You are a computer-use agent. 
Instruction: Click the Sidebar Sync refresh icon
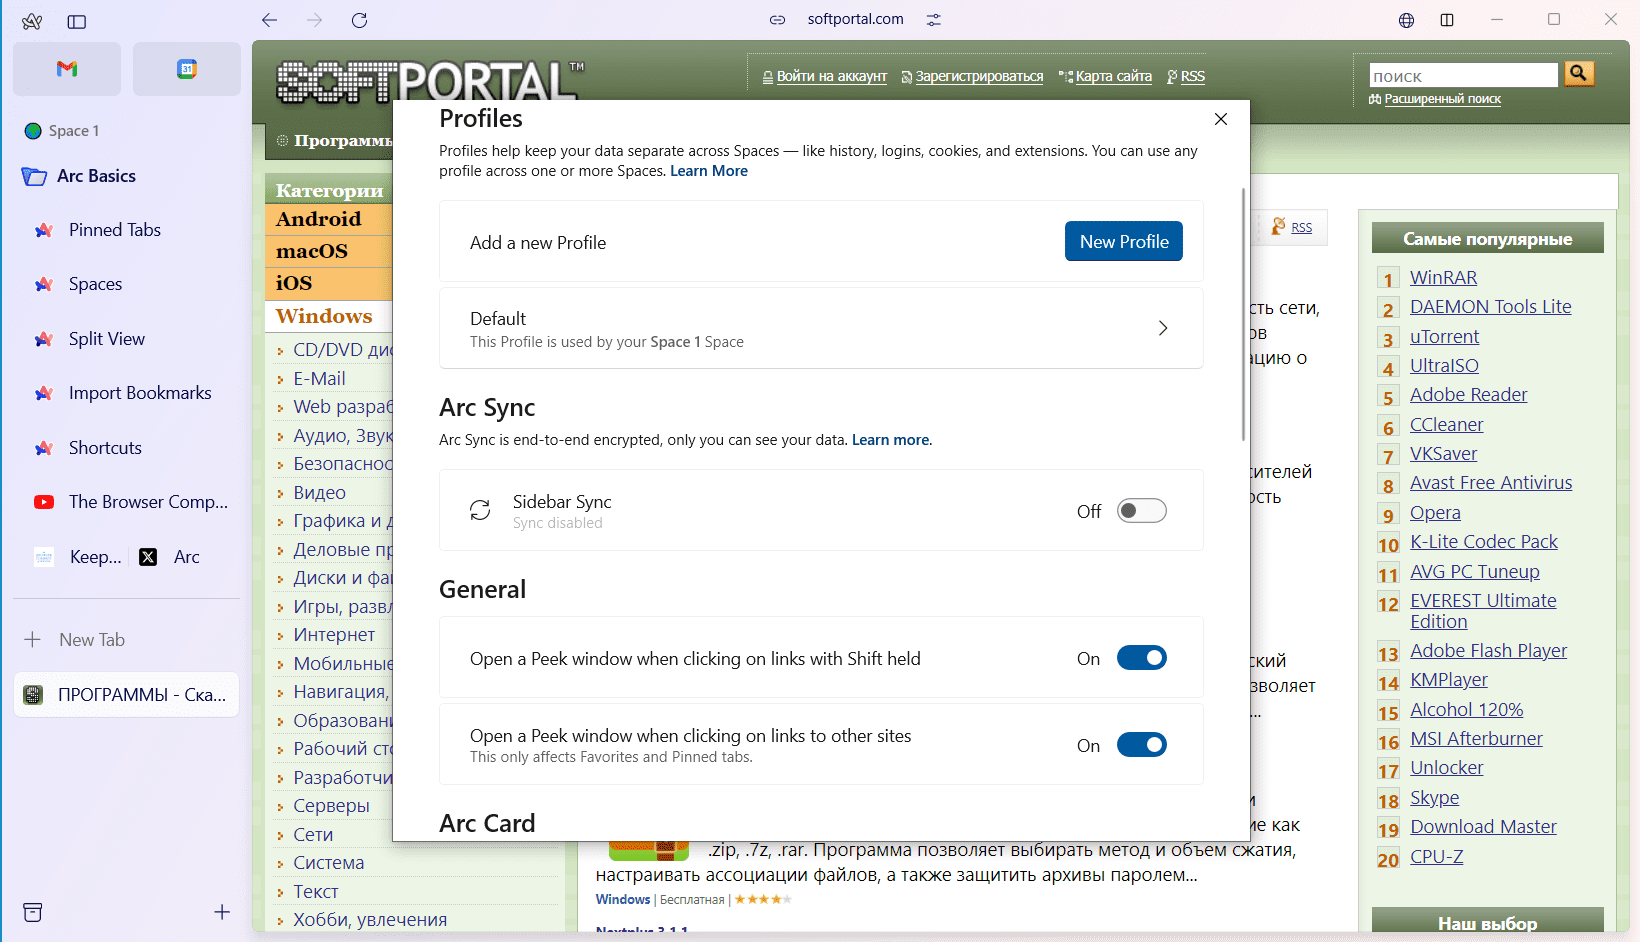[480, 510]
